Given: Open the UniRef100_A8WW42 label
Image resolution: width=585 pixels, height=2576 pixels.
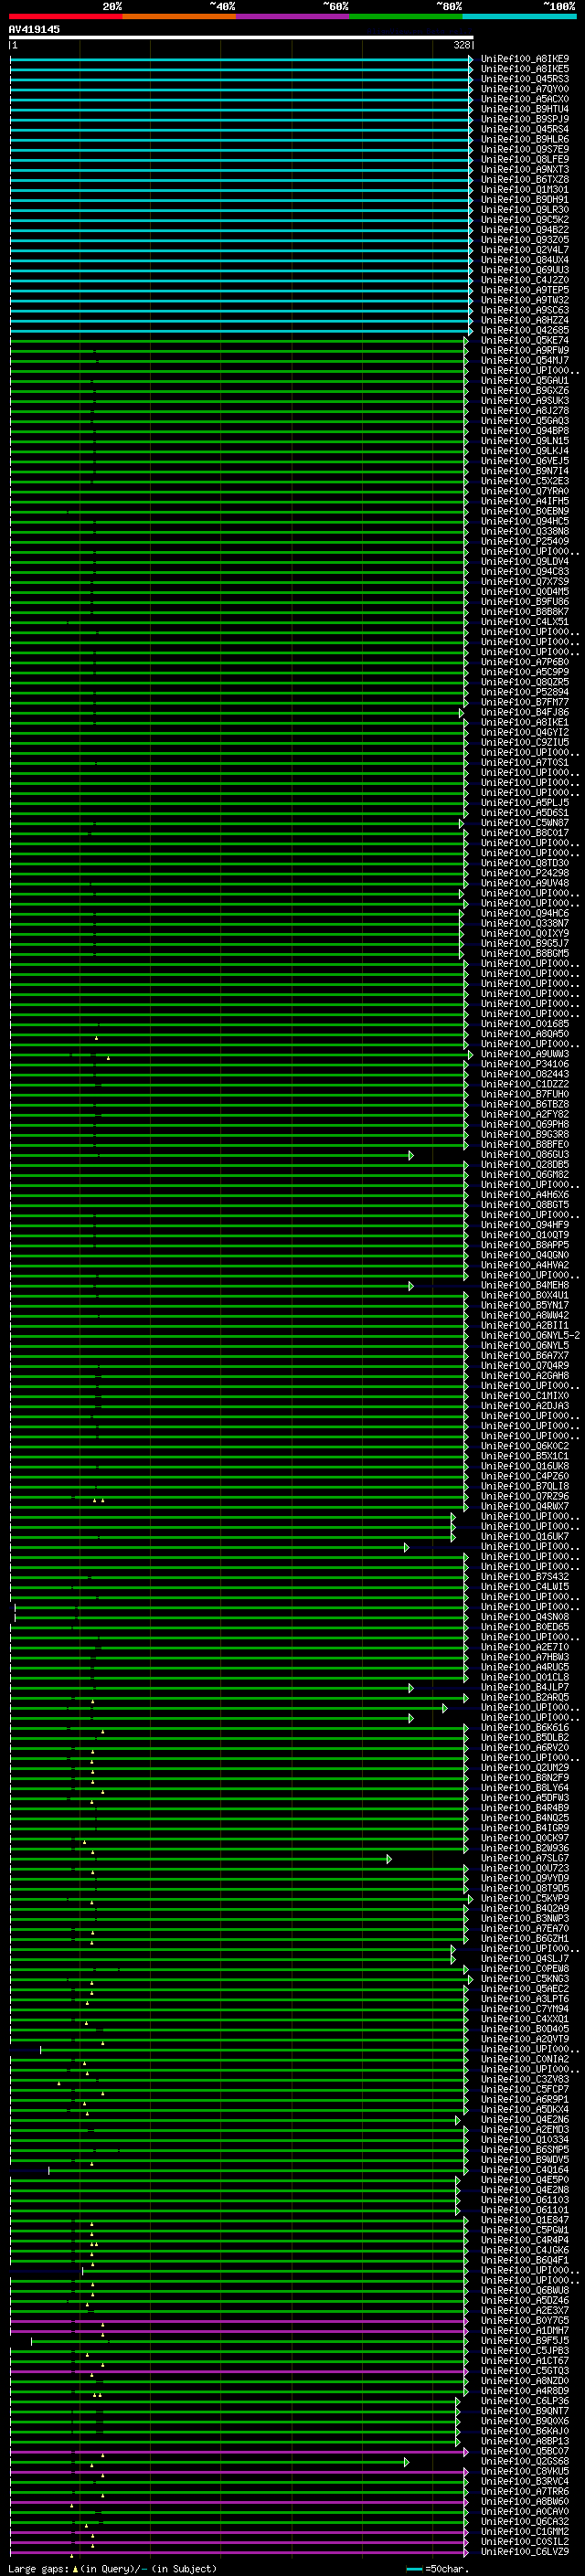Looking at the screenshot, I should pos(525,1316).
